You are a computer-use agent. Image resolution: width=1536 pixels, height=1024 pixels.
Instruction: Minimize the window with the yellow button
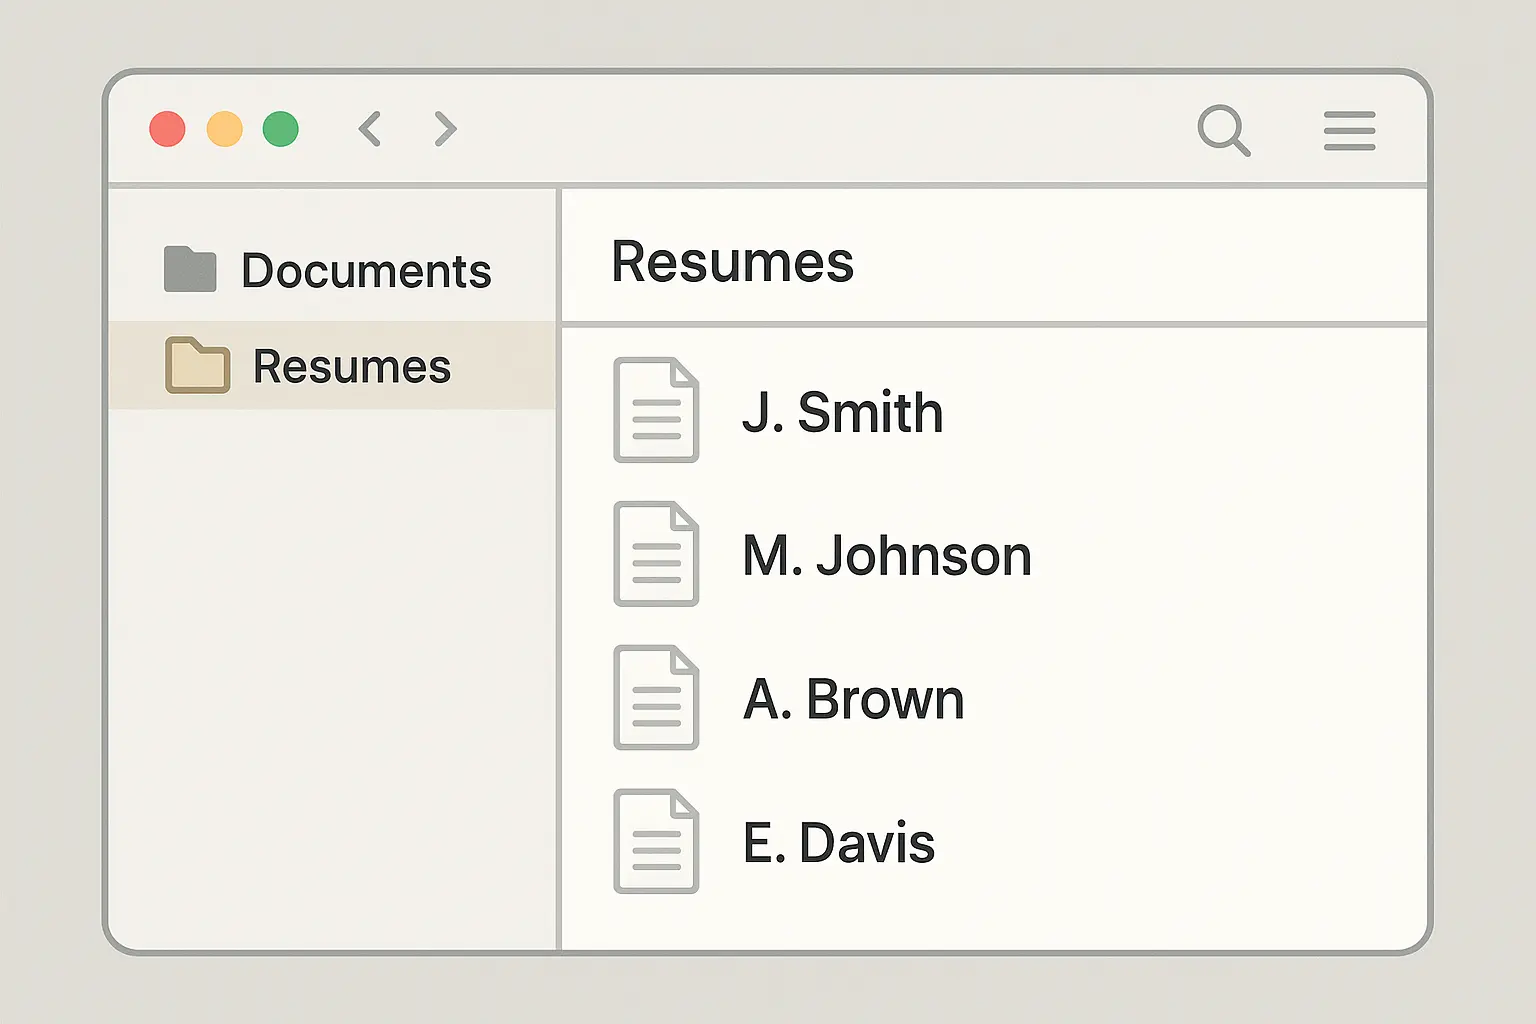pos(224,129)
